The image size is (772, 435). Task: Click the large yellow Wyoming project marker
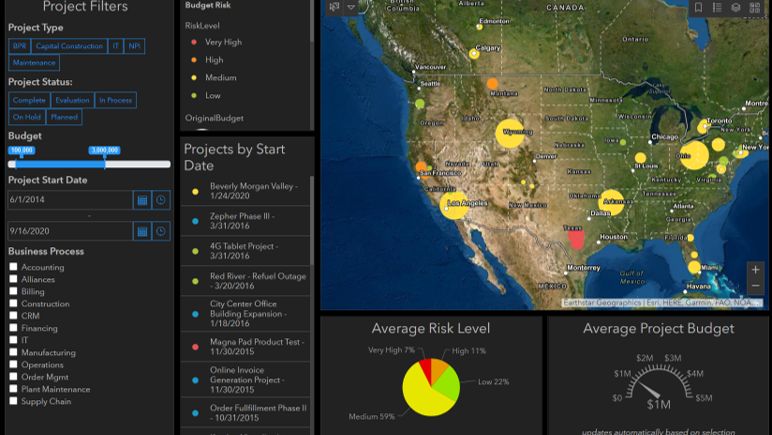pyautogui.click(x=510, y=133)
